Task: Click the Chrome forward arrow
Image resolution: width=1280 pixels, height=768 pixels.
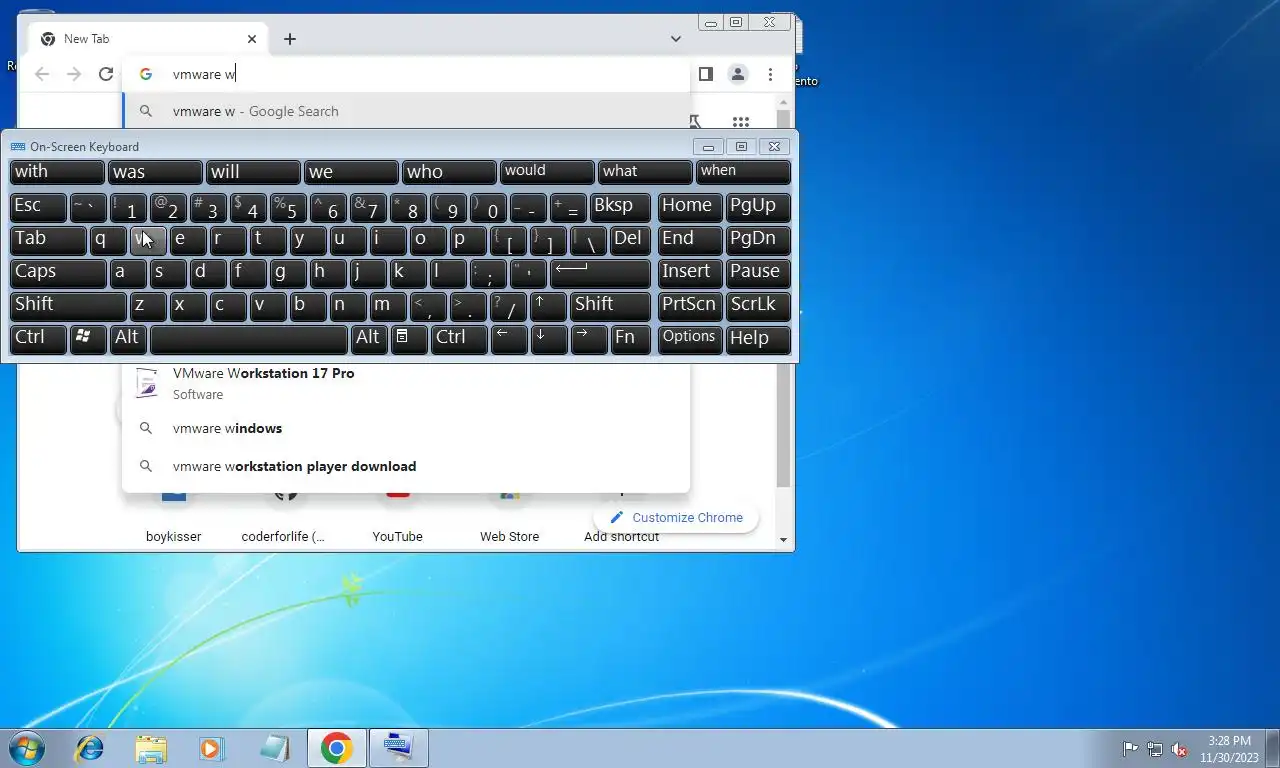Action: (74, 74)
